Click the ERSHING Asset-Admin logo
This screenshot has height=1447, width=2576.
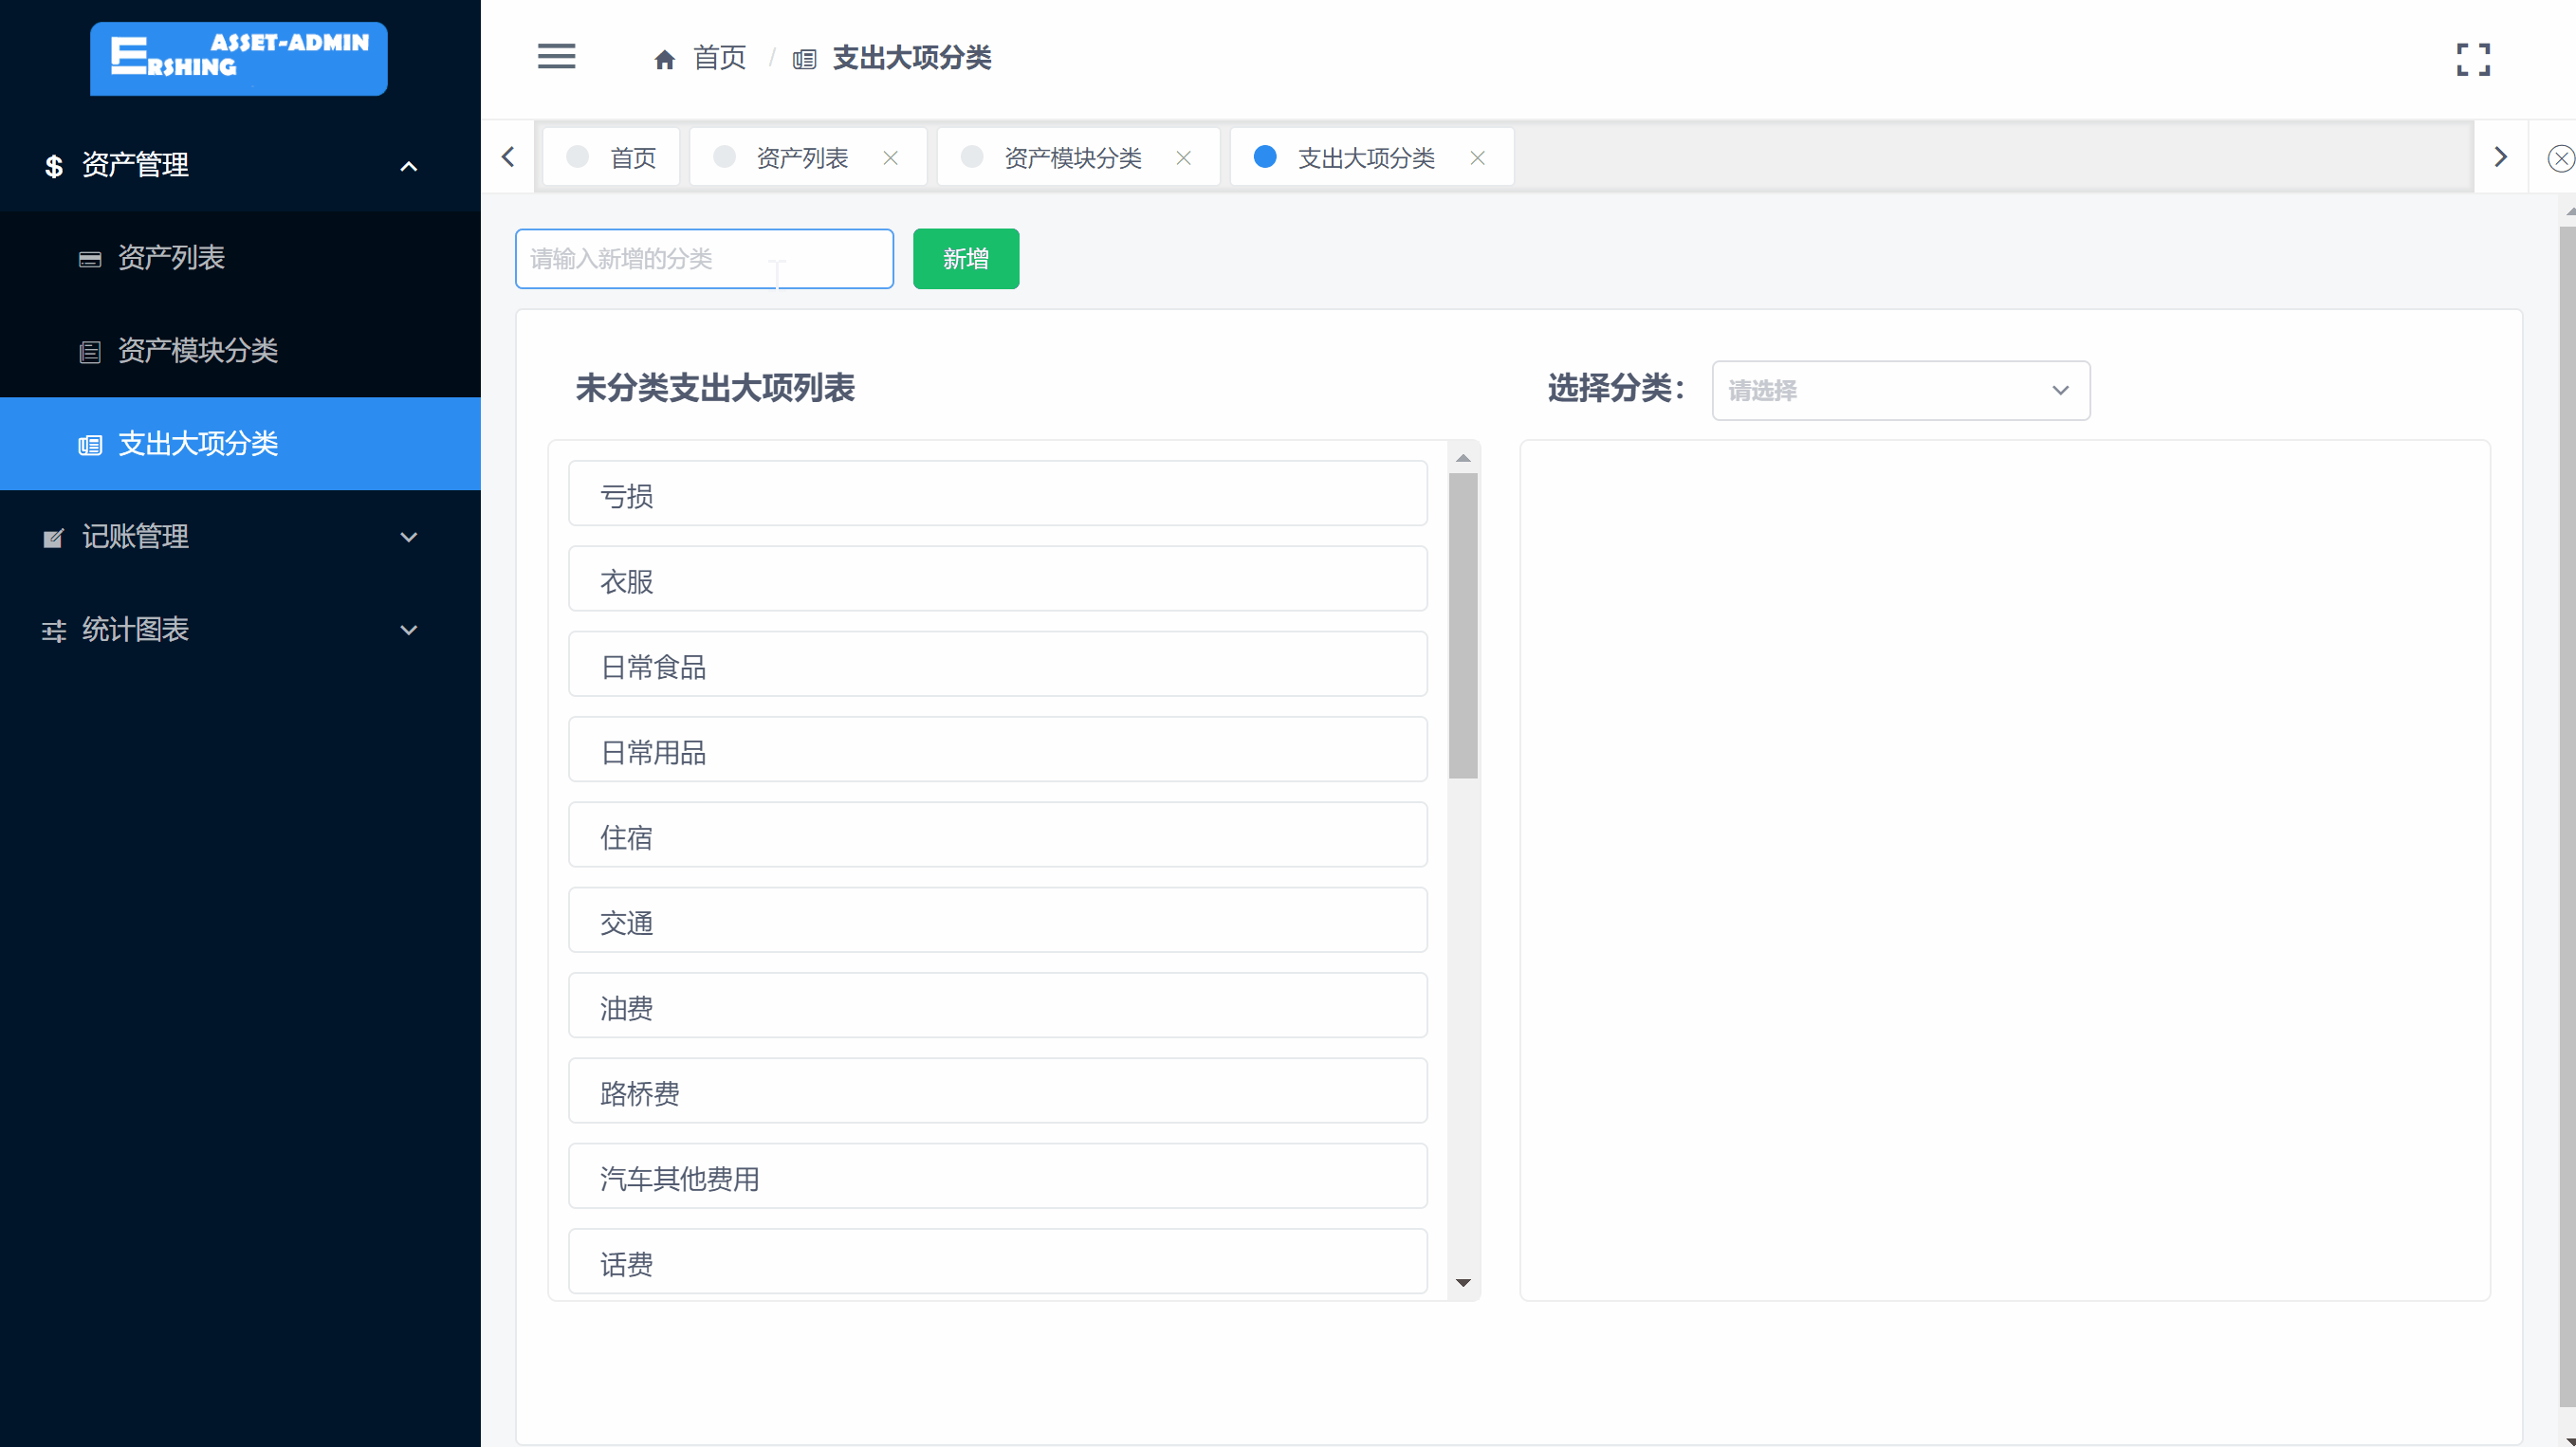(x=239, y=58)
